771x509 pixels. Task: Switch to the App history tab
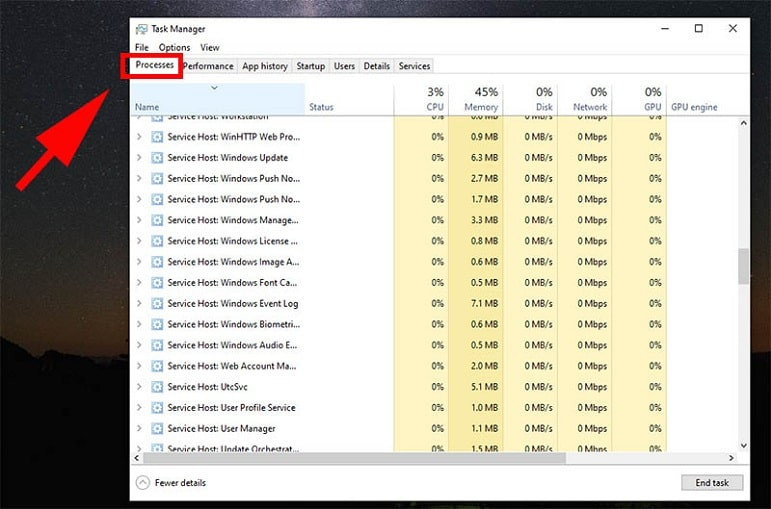(x=265, y=66)
